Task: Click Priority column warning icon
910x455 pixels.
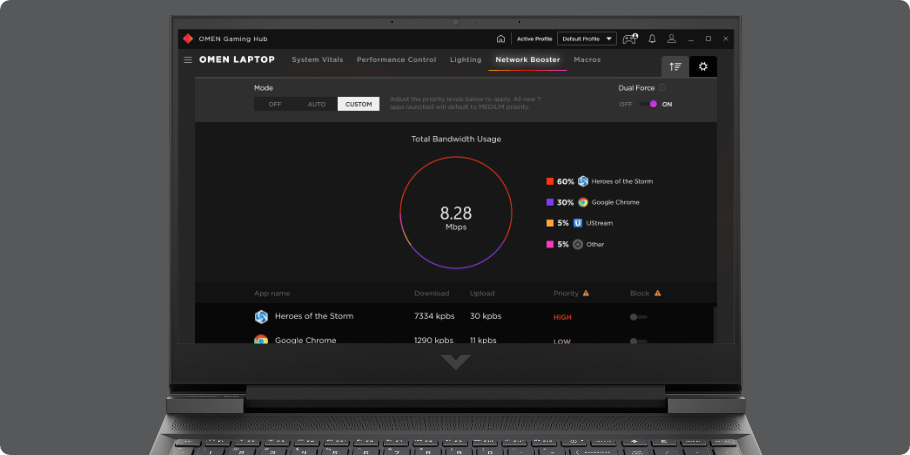Action: point(586,293)
